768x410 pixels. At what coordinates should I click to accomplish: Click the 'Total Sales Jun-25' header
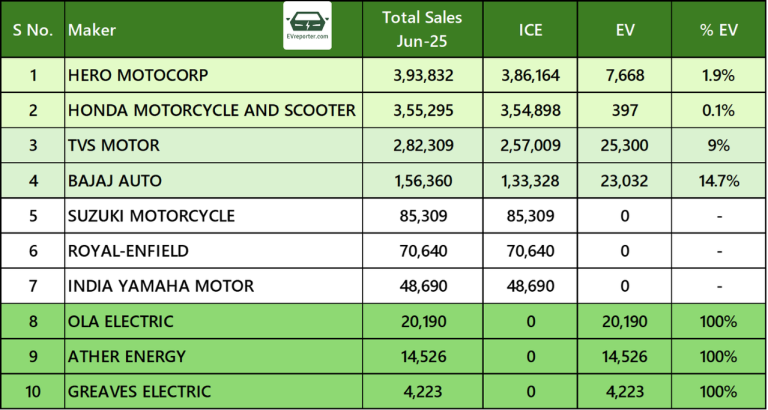click(x=422, y=29)
